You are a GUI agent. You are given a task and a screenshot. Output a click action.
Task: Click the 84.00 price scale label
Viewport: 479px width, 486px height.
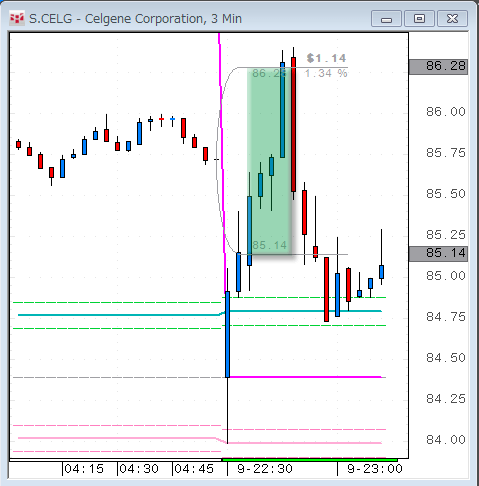coord(446,440)
